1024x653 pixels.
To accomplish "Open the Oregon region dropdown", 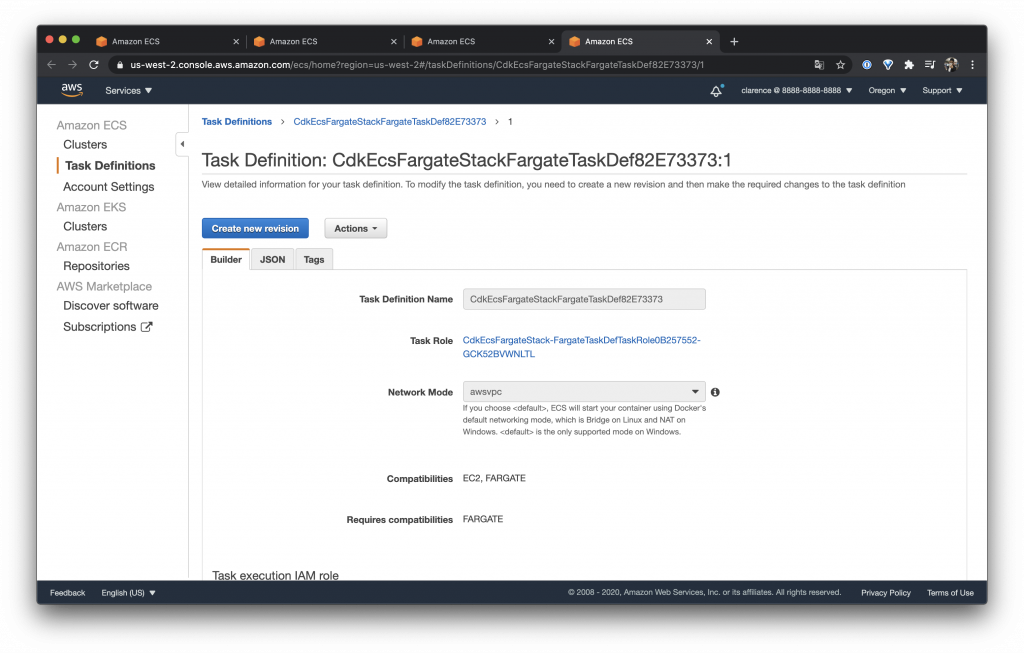I will [887, 91].
